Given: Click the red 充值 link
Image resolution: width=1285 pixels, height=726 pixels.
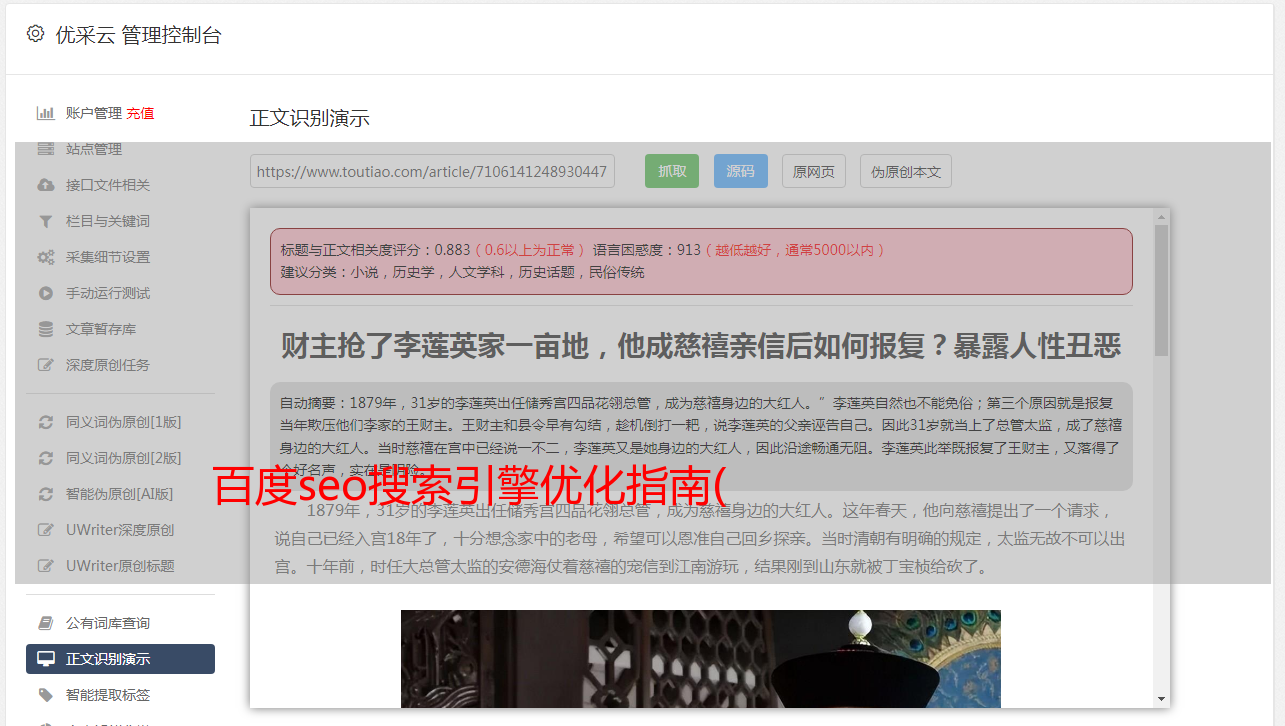Looking at the screenshot, I should click(x=140, y=113).
